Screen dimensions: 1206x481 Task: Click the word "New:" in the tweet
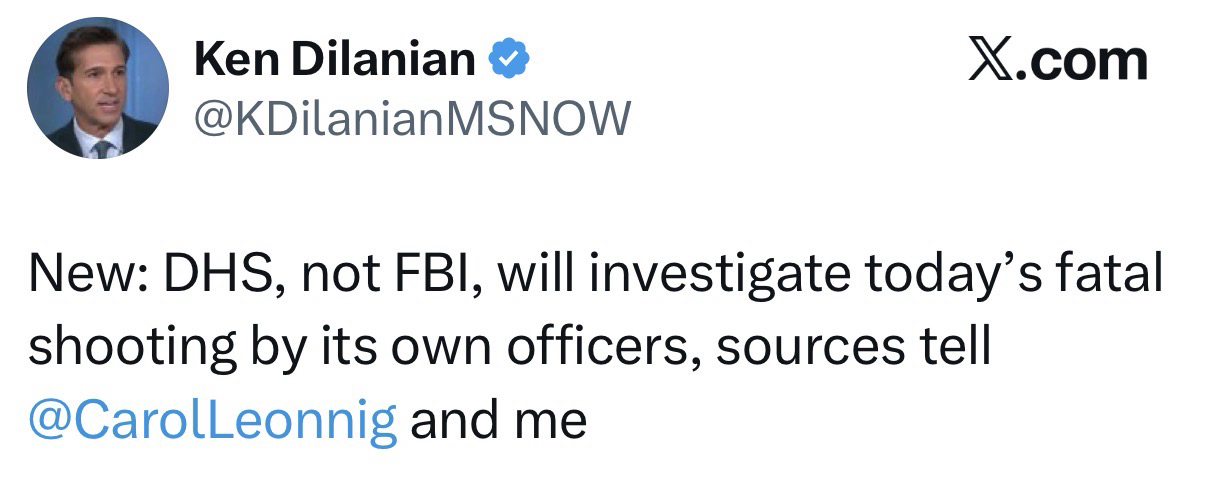(83, 275)
